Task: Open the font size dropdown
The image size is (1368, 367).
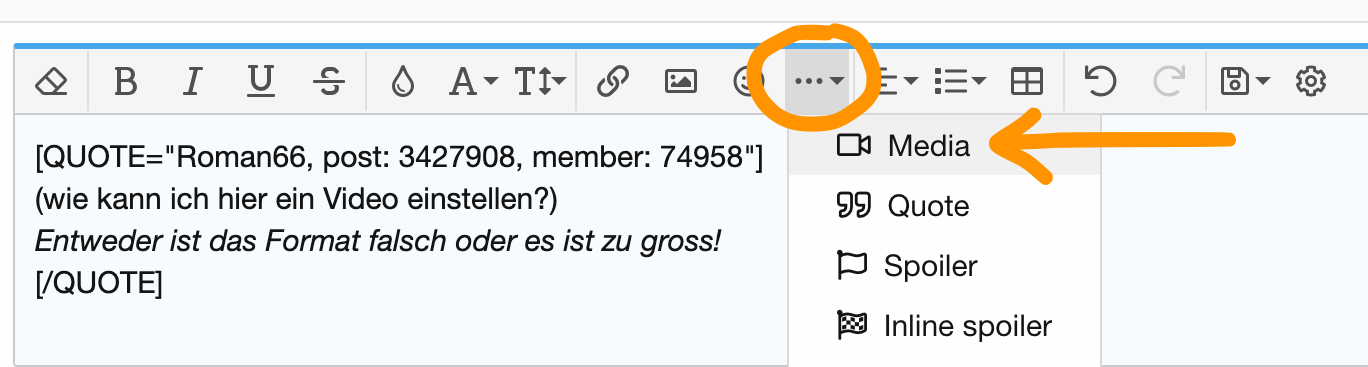Action: (x=541, y=82)
